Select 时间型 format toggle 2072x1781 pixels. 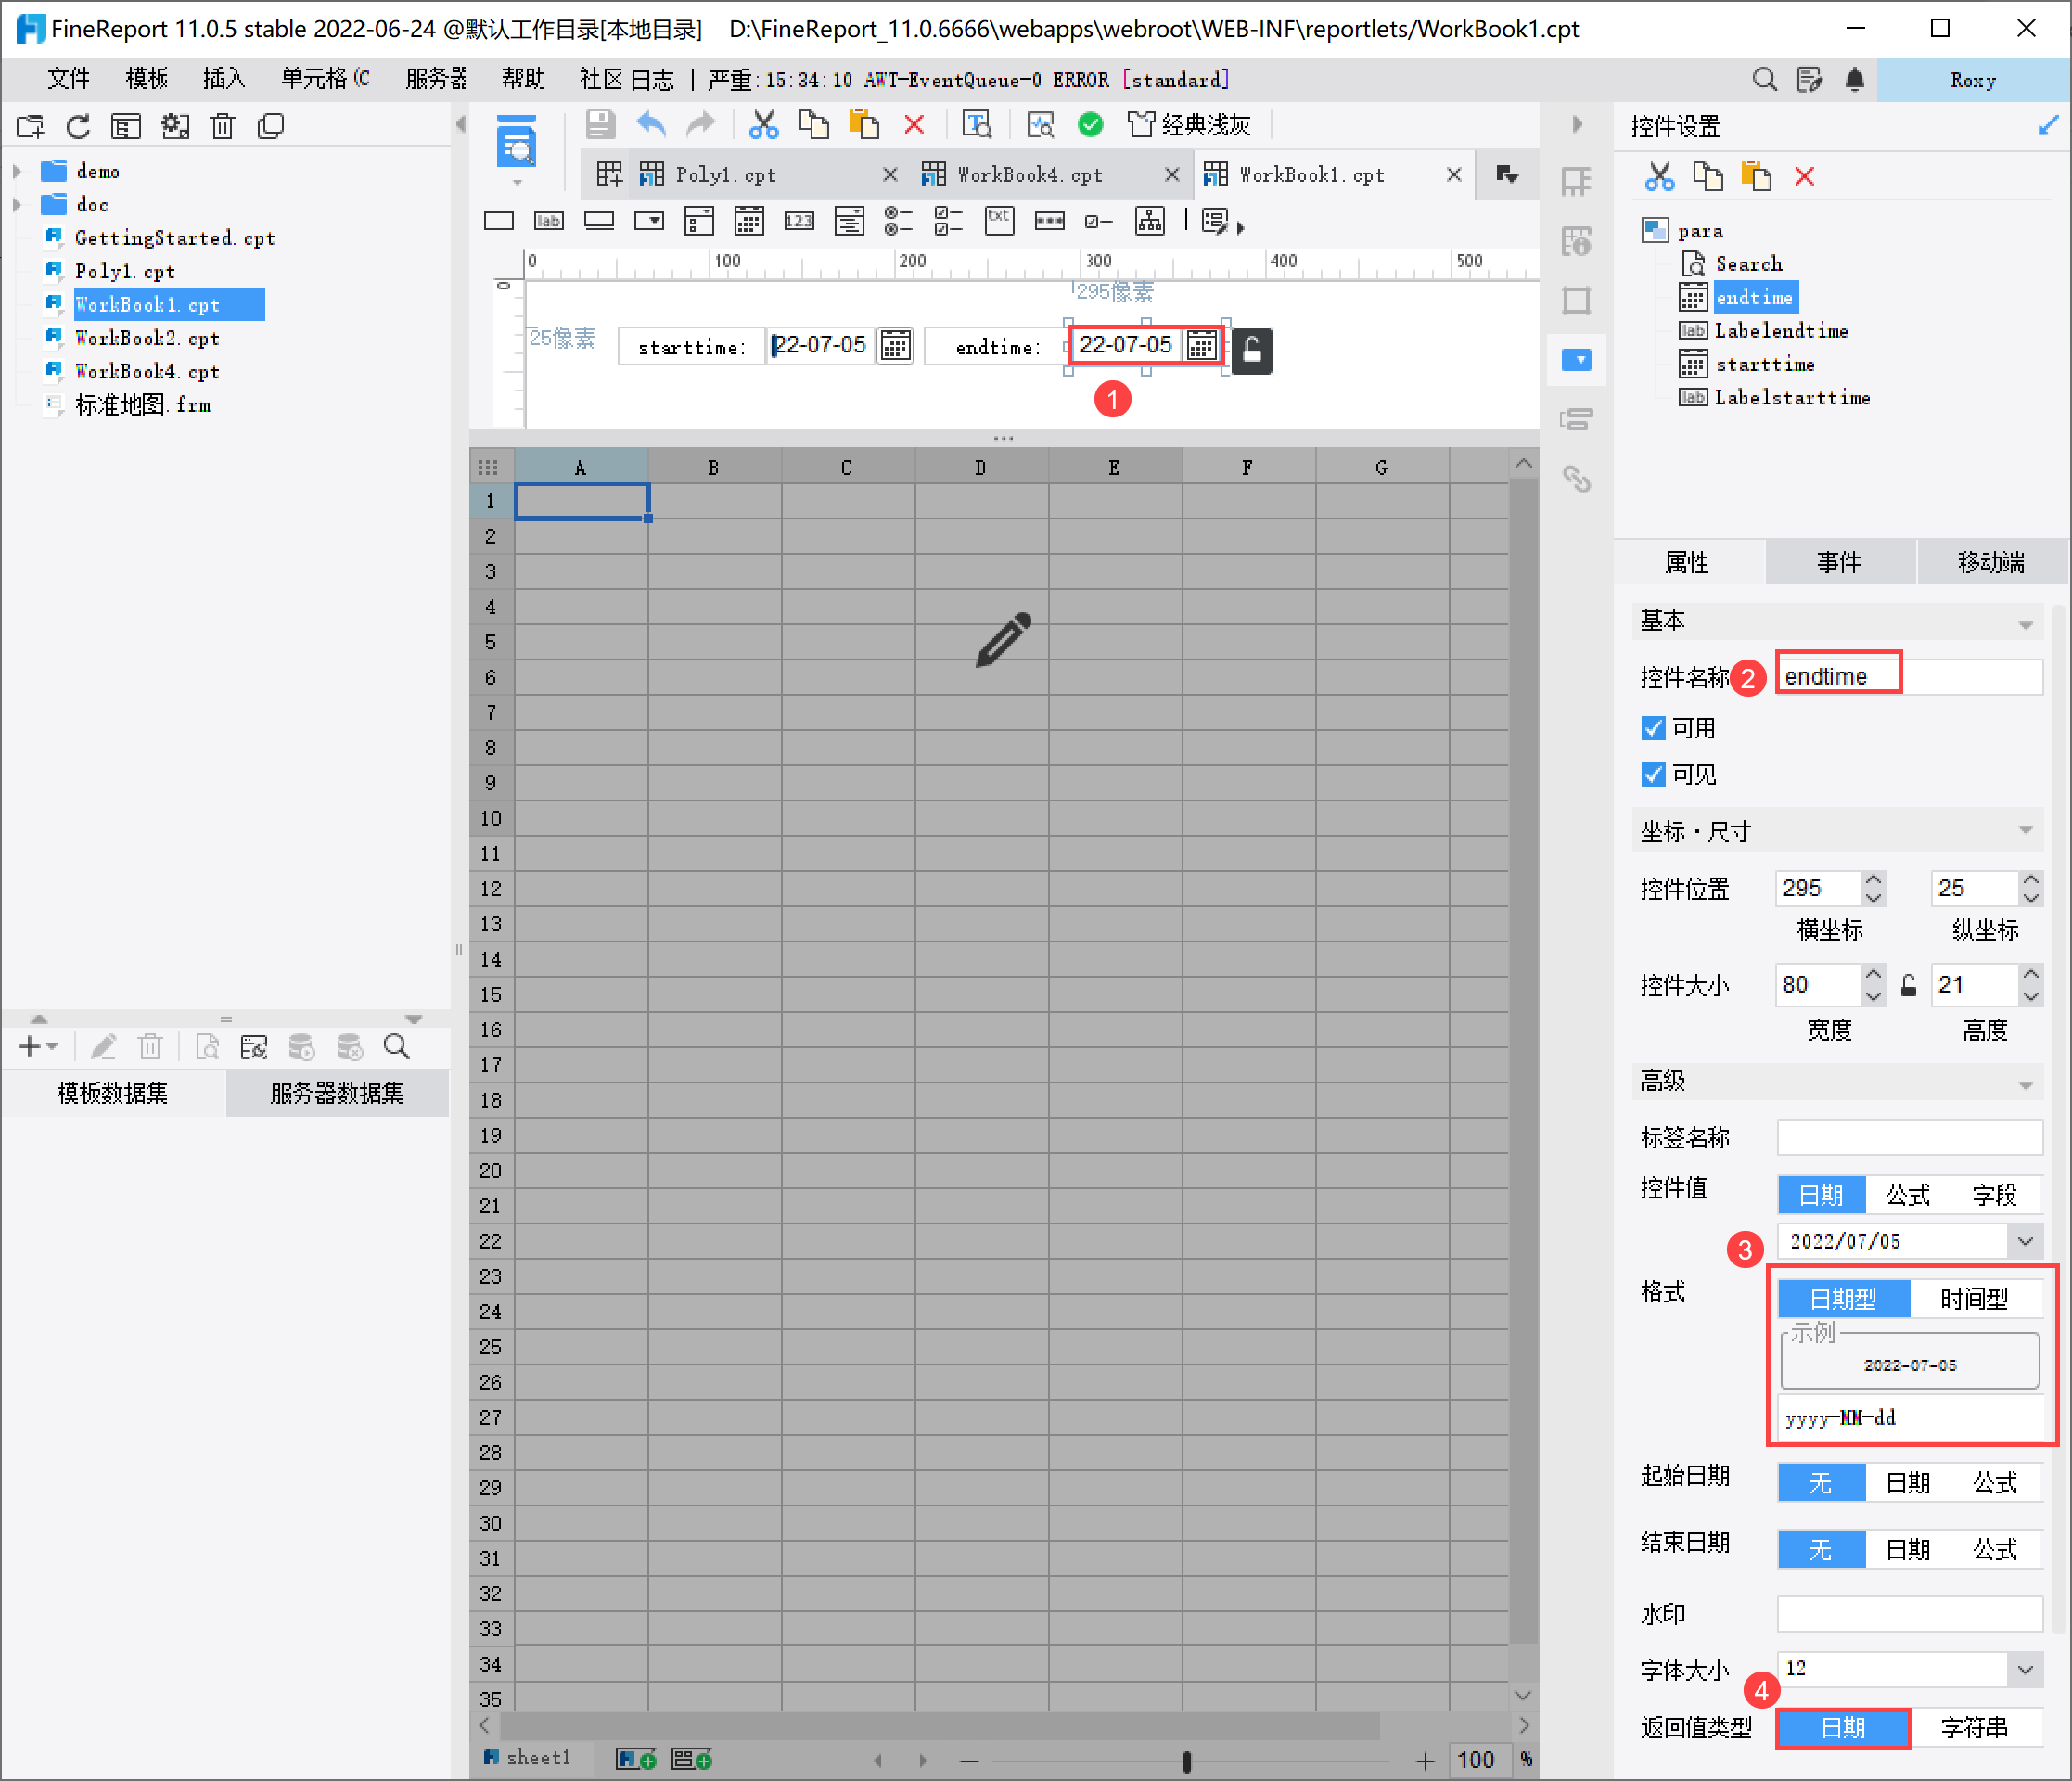pyautogui.click(x=1973, y=1299)
